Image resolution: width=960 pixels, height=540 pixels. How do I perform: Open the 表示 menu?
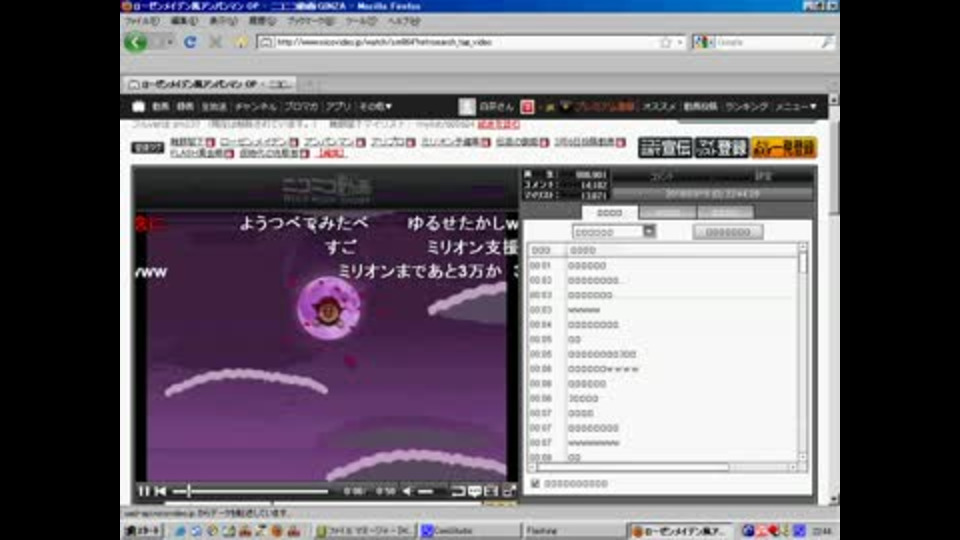[x=223, y=21]
